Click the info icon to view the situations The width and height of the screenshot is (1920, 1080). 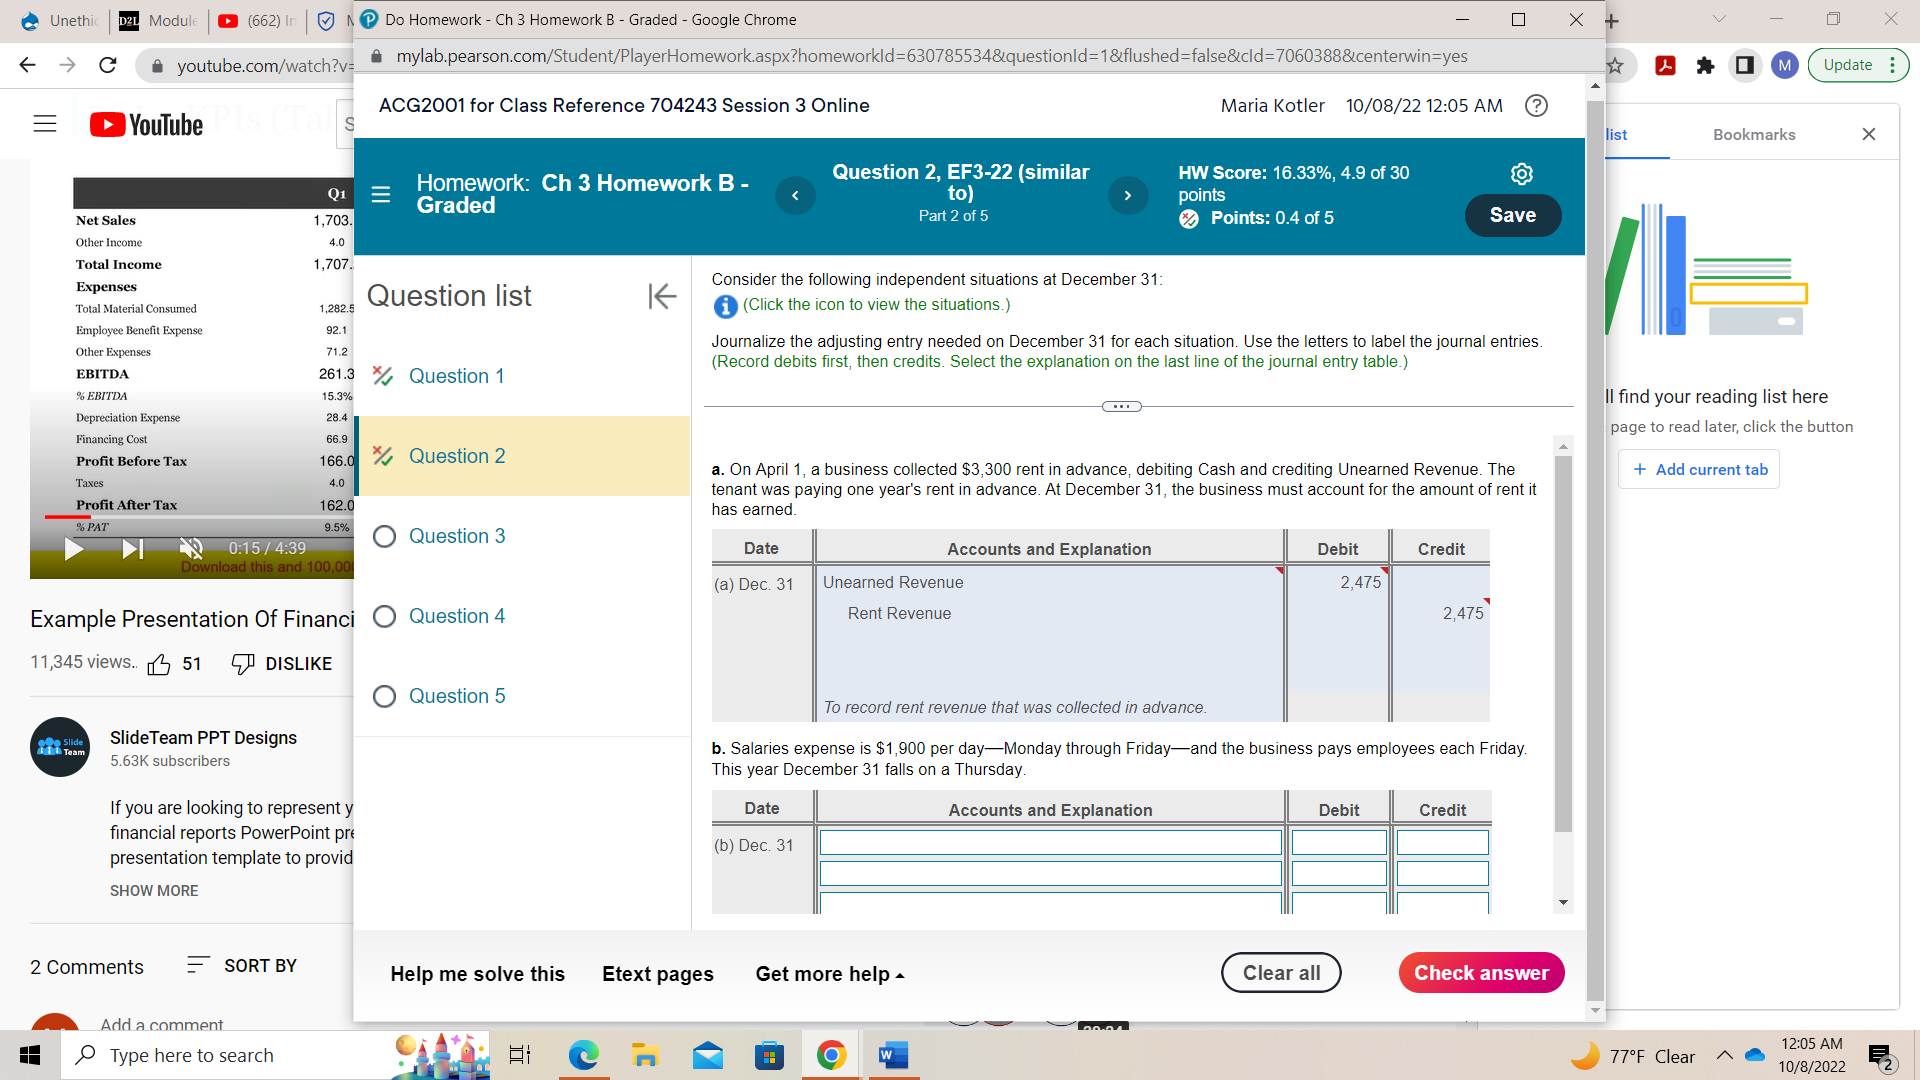[x=724, y=306]
